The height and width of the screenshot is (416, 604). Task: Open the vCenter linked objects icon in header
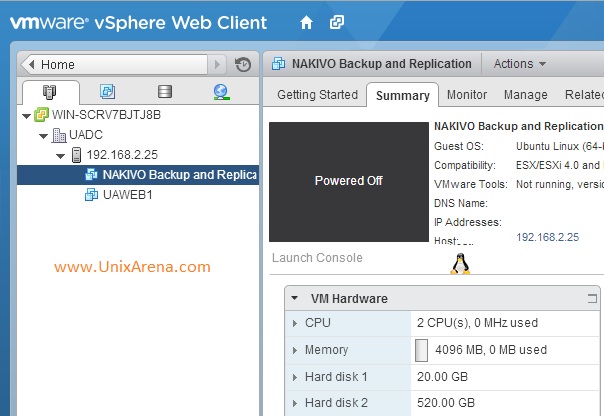[x=337, y=22]
